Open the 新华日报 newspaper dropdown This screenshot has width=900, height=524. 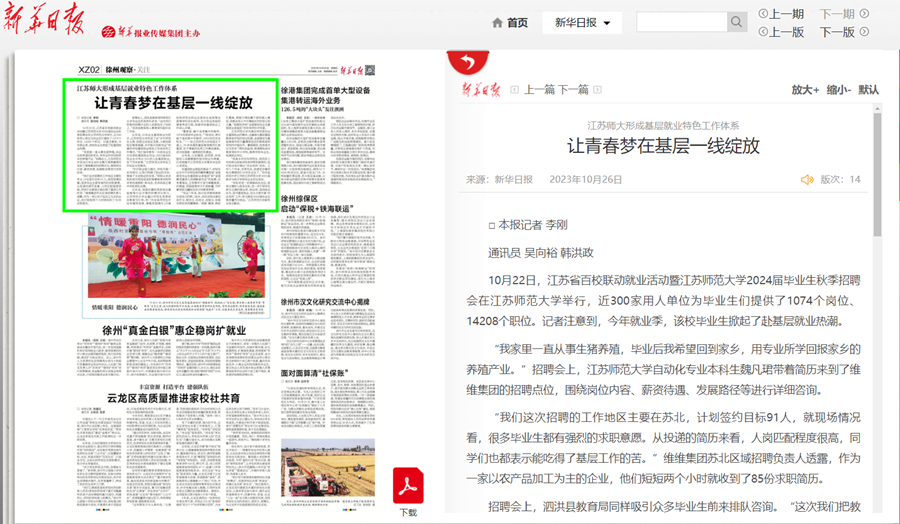click(x=582, y=22)
